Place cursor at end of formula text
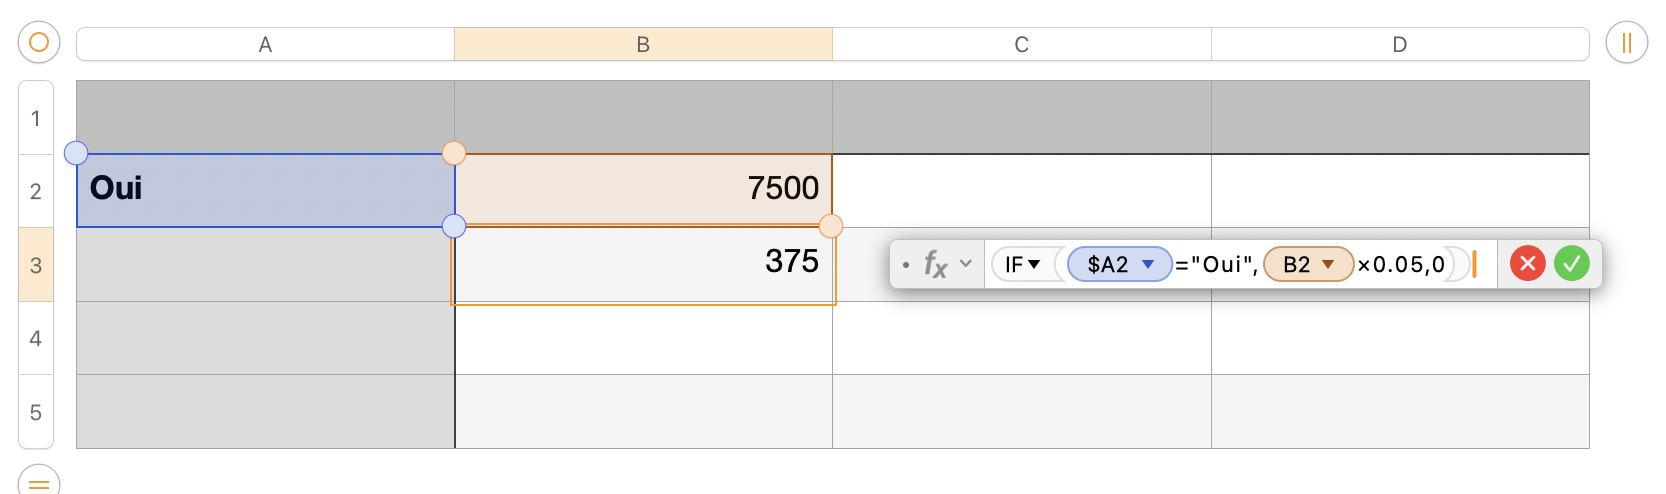The image size is (1666, 494). click(1474, 264)
